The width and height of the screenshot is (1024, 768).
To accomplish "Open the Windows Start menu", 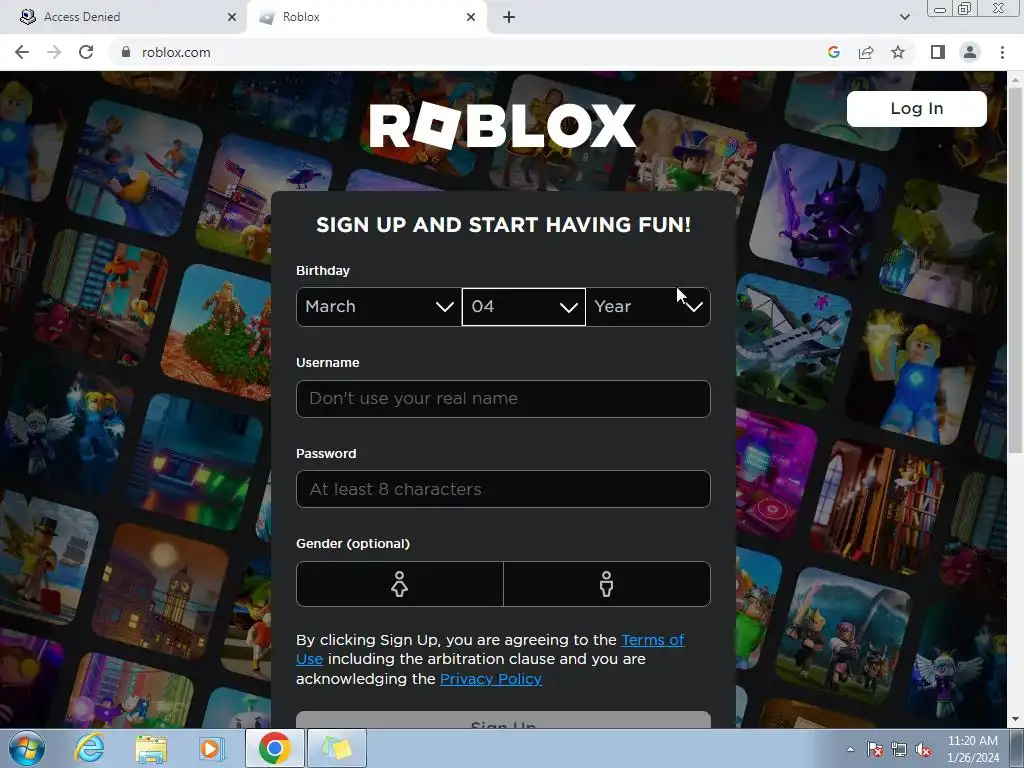I will [27, 748].
